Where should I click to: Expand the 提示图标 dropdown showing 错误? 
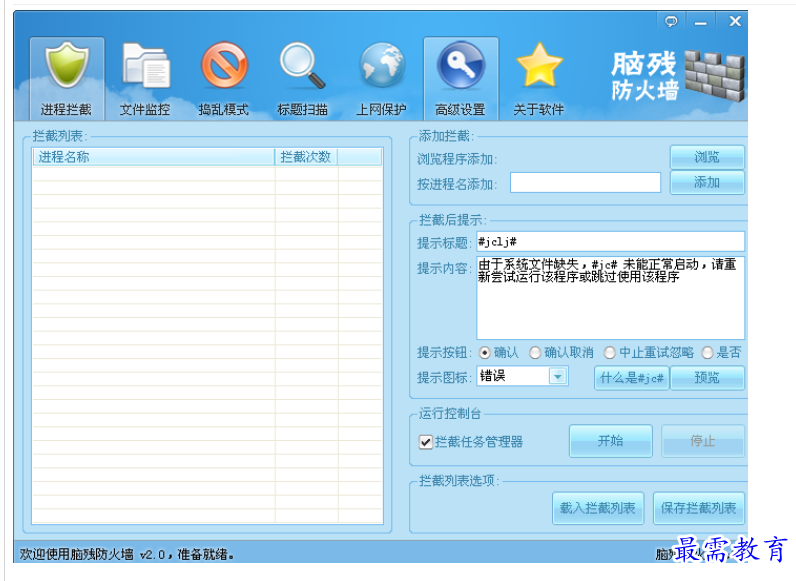point(558,376)
